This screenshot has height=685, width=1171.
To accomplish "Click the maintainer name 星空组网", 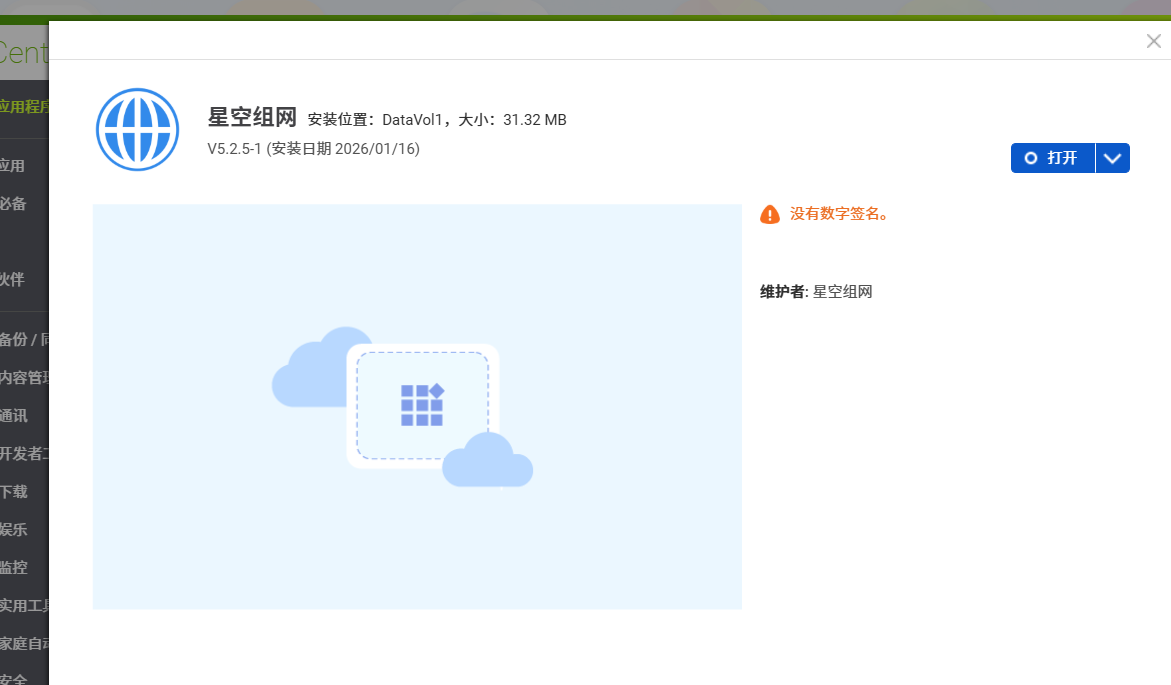I will (843, 292).
